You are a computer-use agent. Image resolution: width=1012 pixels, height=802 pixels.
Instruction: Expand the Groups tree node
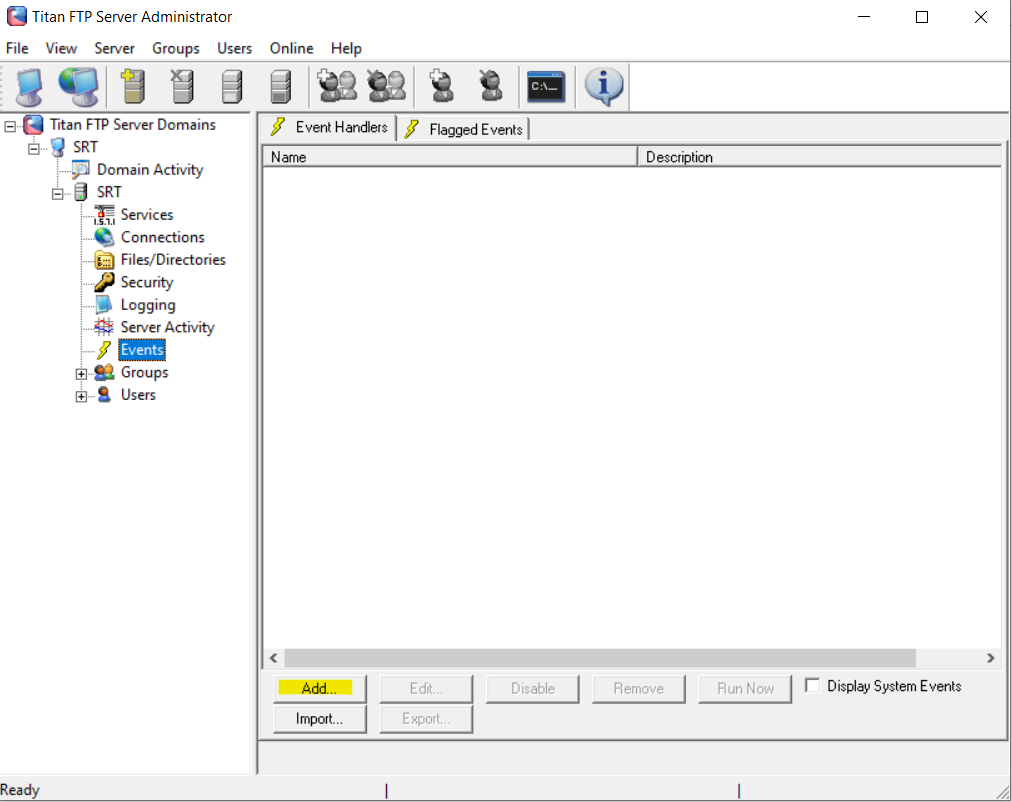pyautogui.click(x=82, y=374)
